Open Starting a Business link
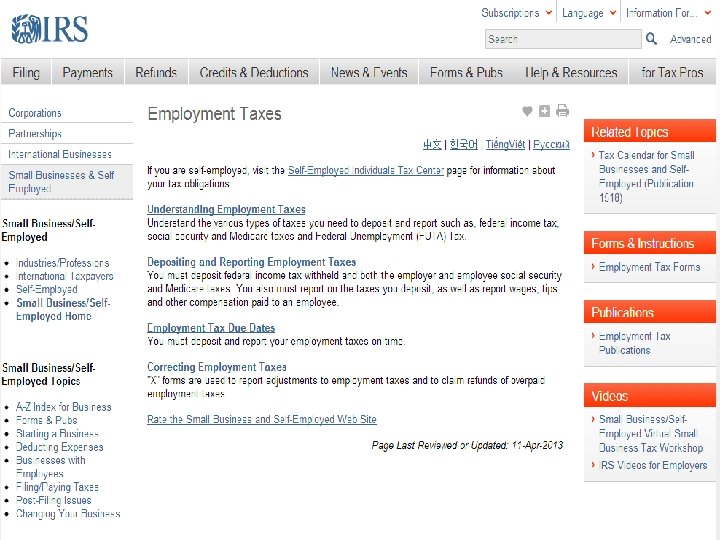 [57, 433]
